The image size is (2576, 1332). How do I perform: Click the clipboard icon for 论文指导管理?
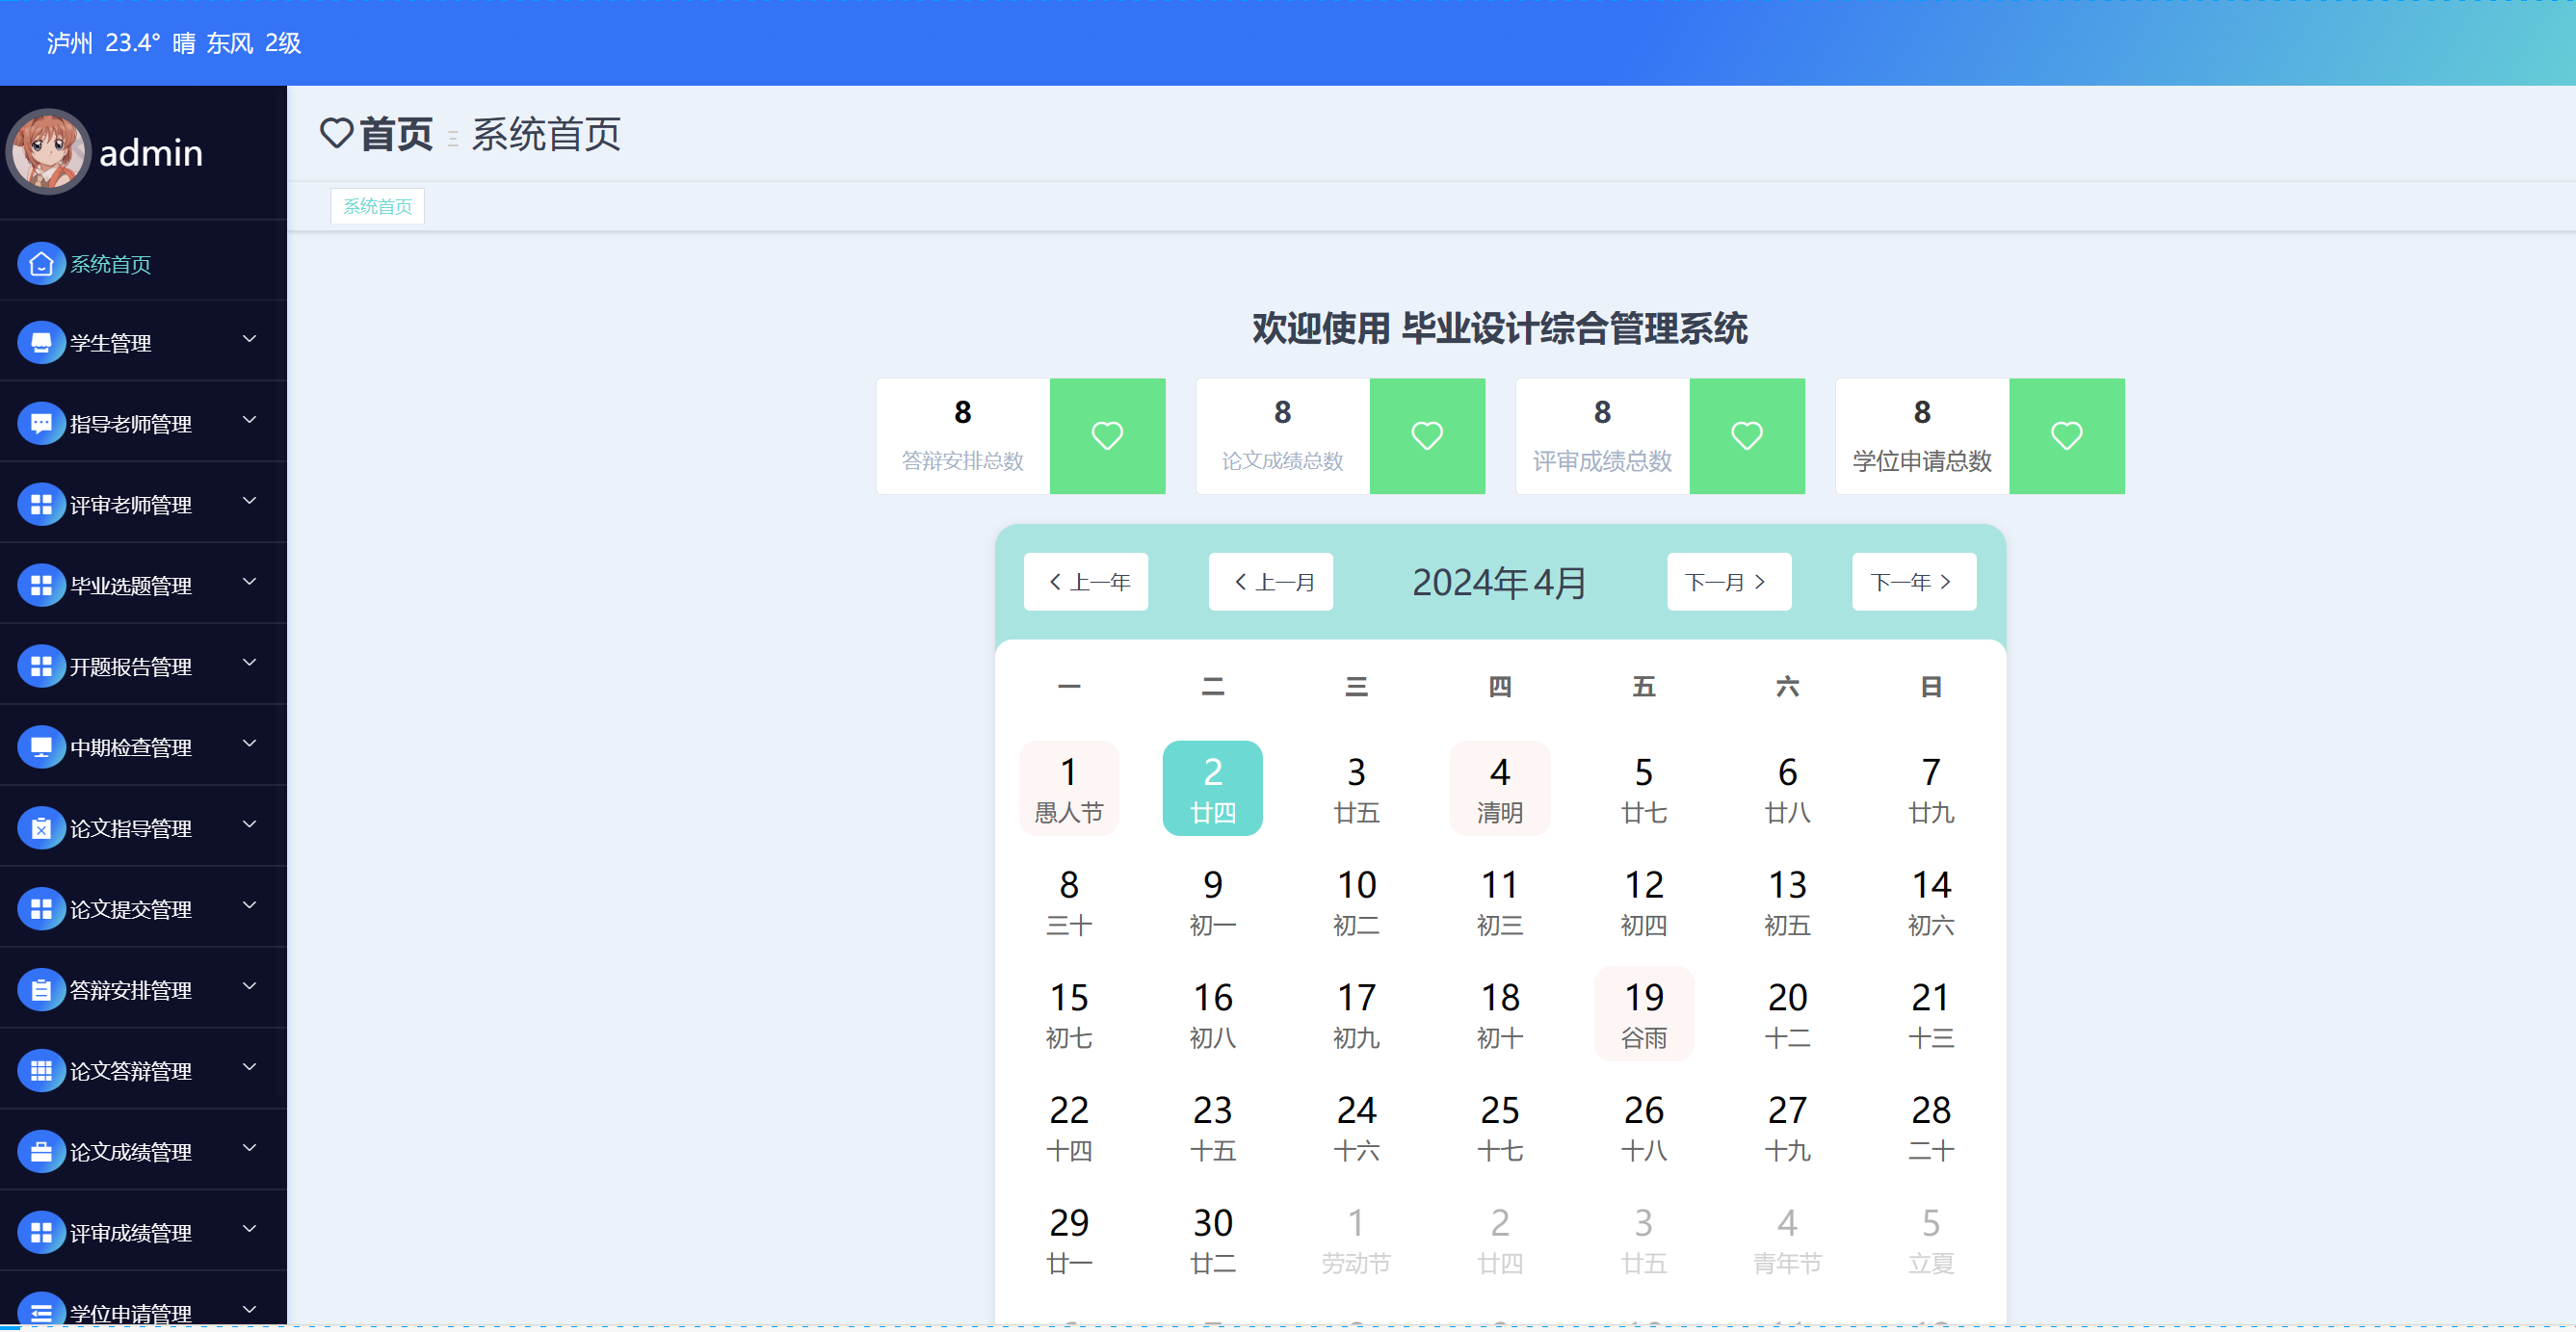[41, 828]
